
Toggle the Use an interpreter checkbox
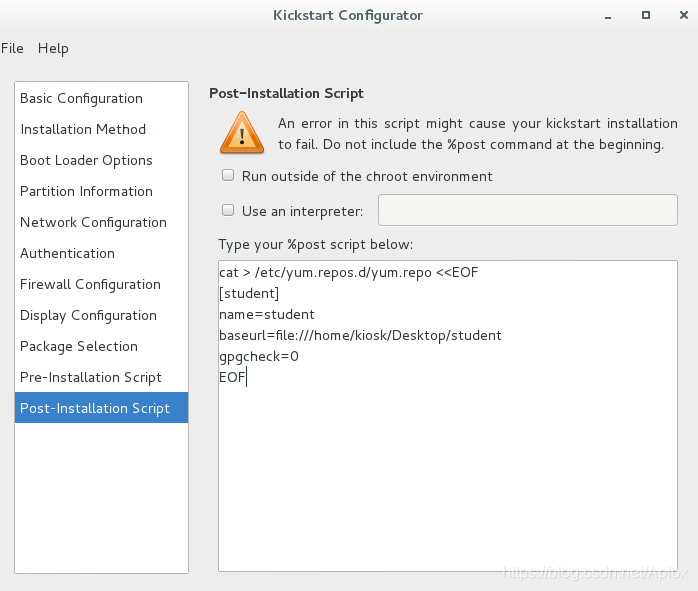click(228, 211)
